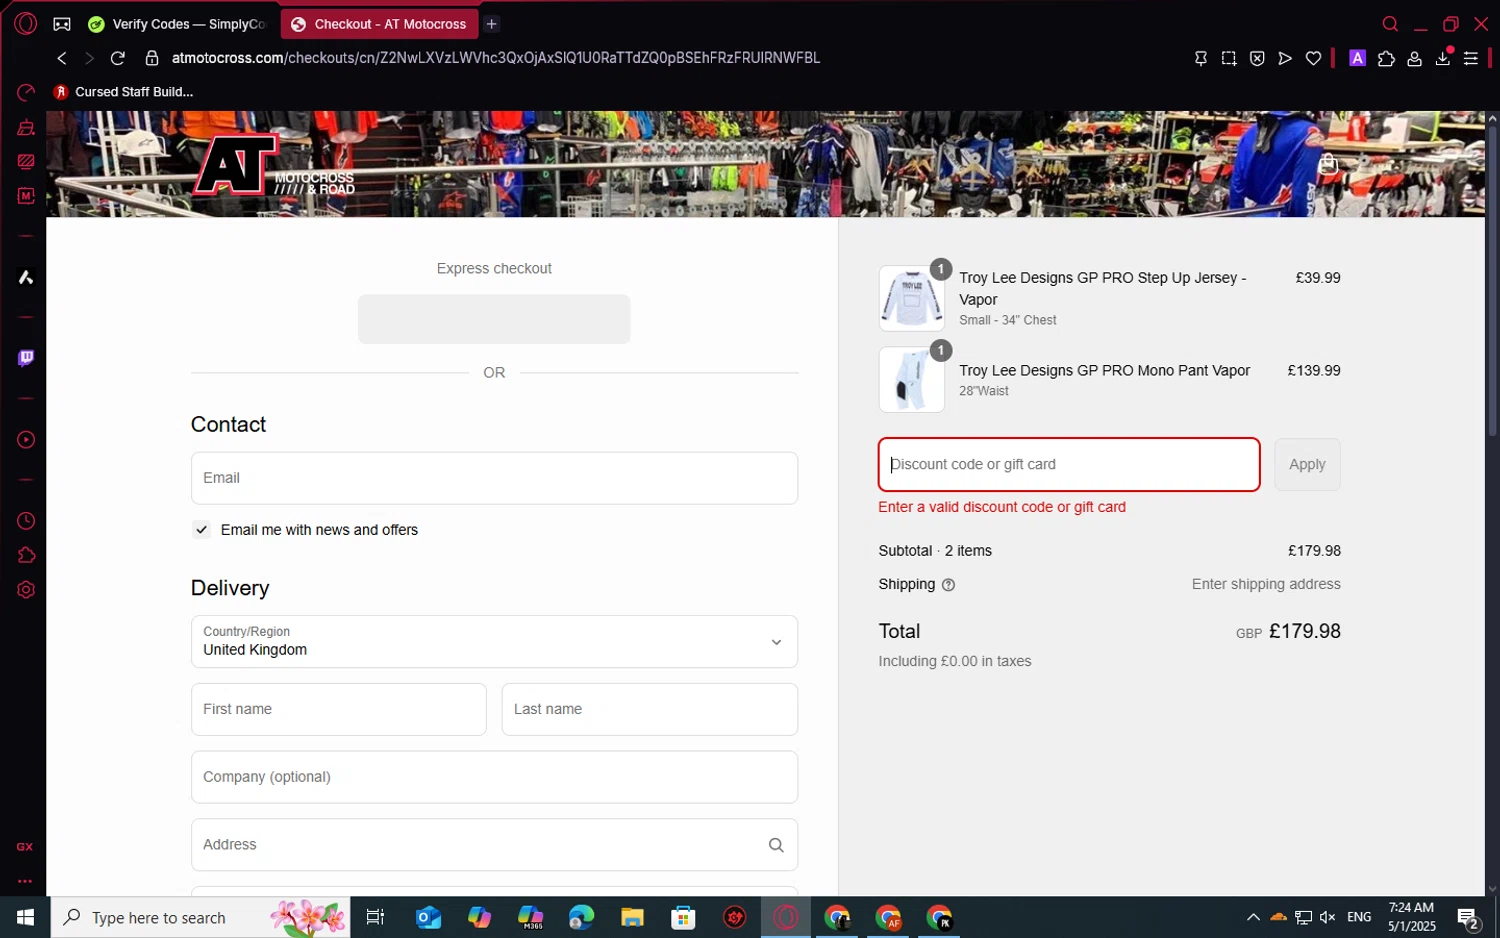Open a new tab with plus button

click(491, 24)
